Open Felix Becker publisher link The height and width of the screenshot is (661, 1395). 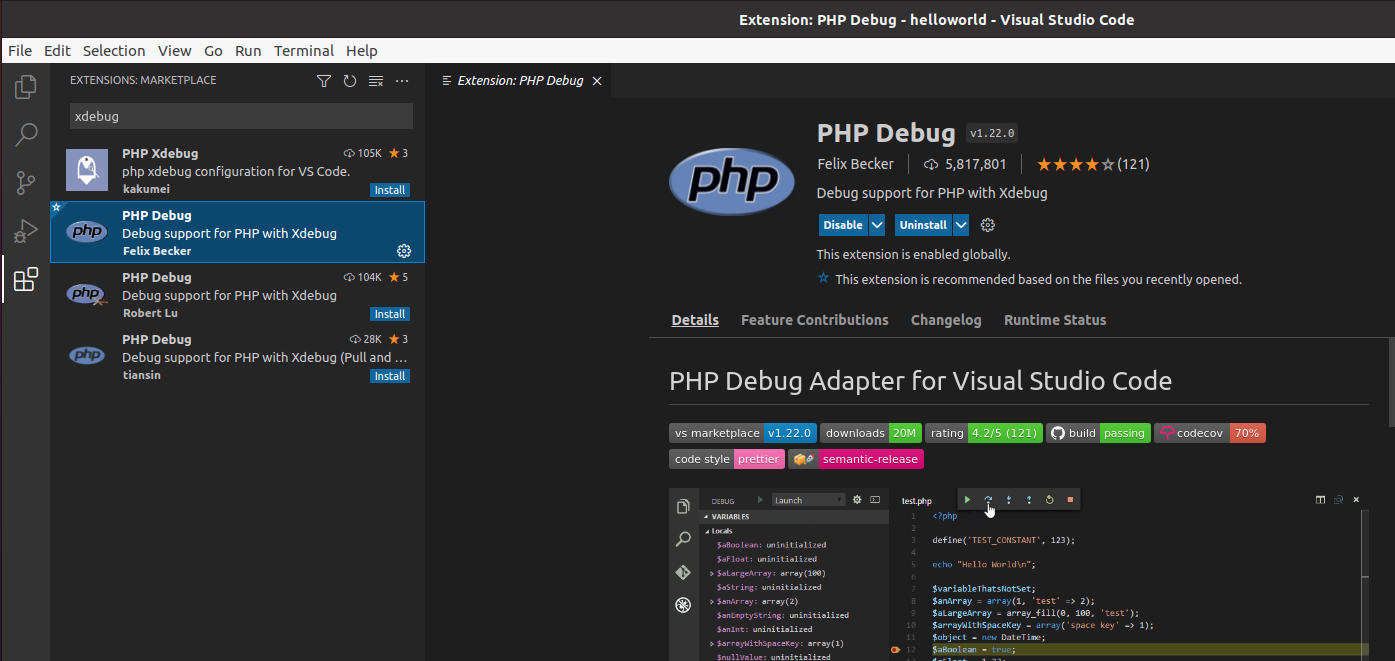point(856,164)
